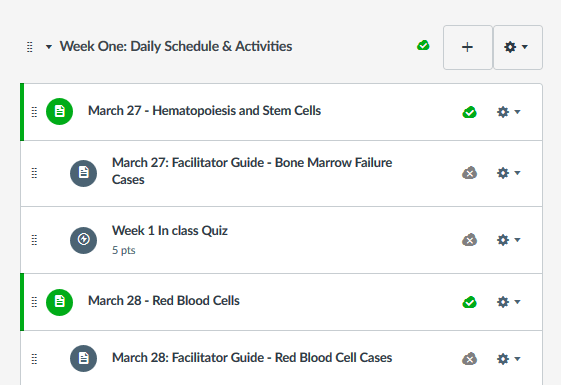Add item to Week One module with plus button
561x385 pixels.
(468, 47)
